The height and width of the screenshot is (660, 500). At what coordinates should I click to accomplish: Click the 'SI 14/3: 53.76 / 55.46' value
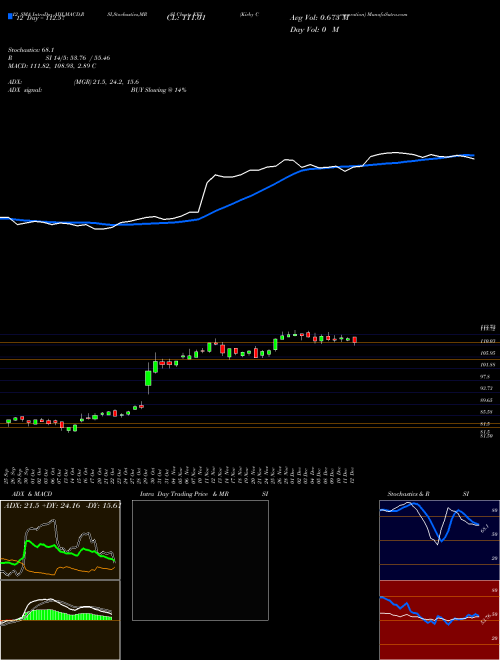pos(78,58)
